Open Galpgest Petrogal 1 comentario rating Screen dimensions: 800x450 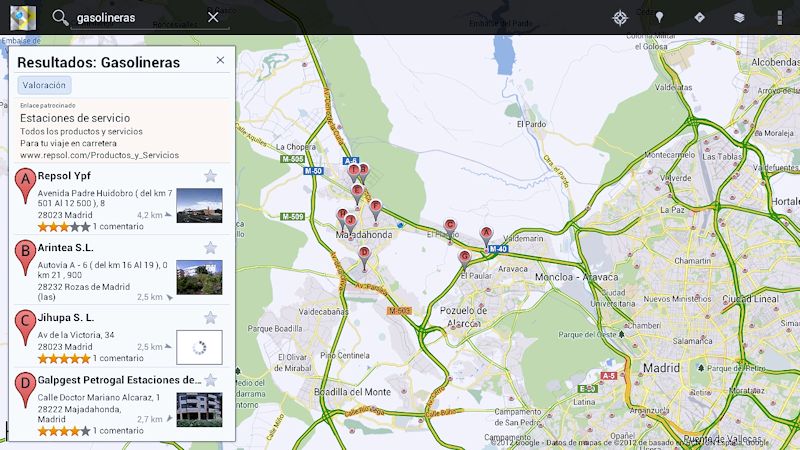click(91, 431)
